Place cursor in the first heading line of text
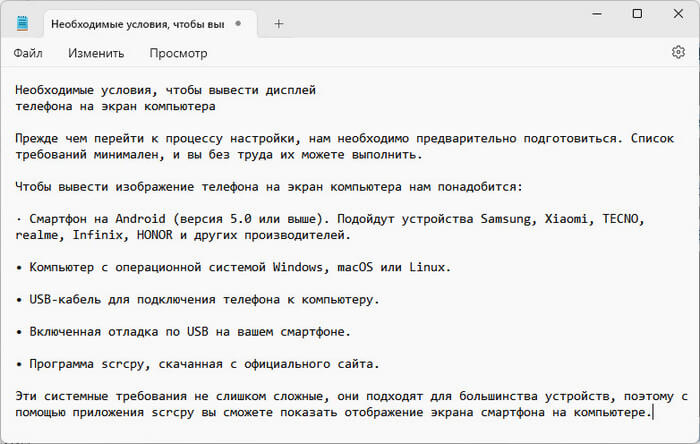The width and height of the screenshot is (700, 444). coord(165,90)
